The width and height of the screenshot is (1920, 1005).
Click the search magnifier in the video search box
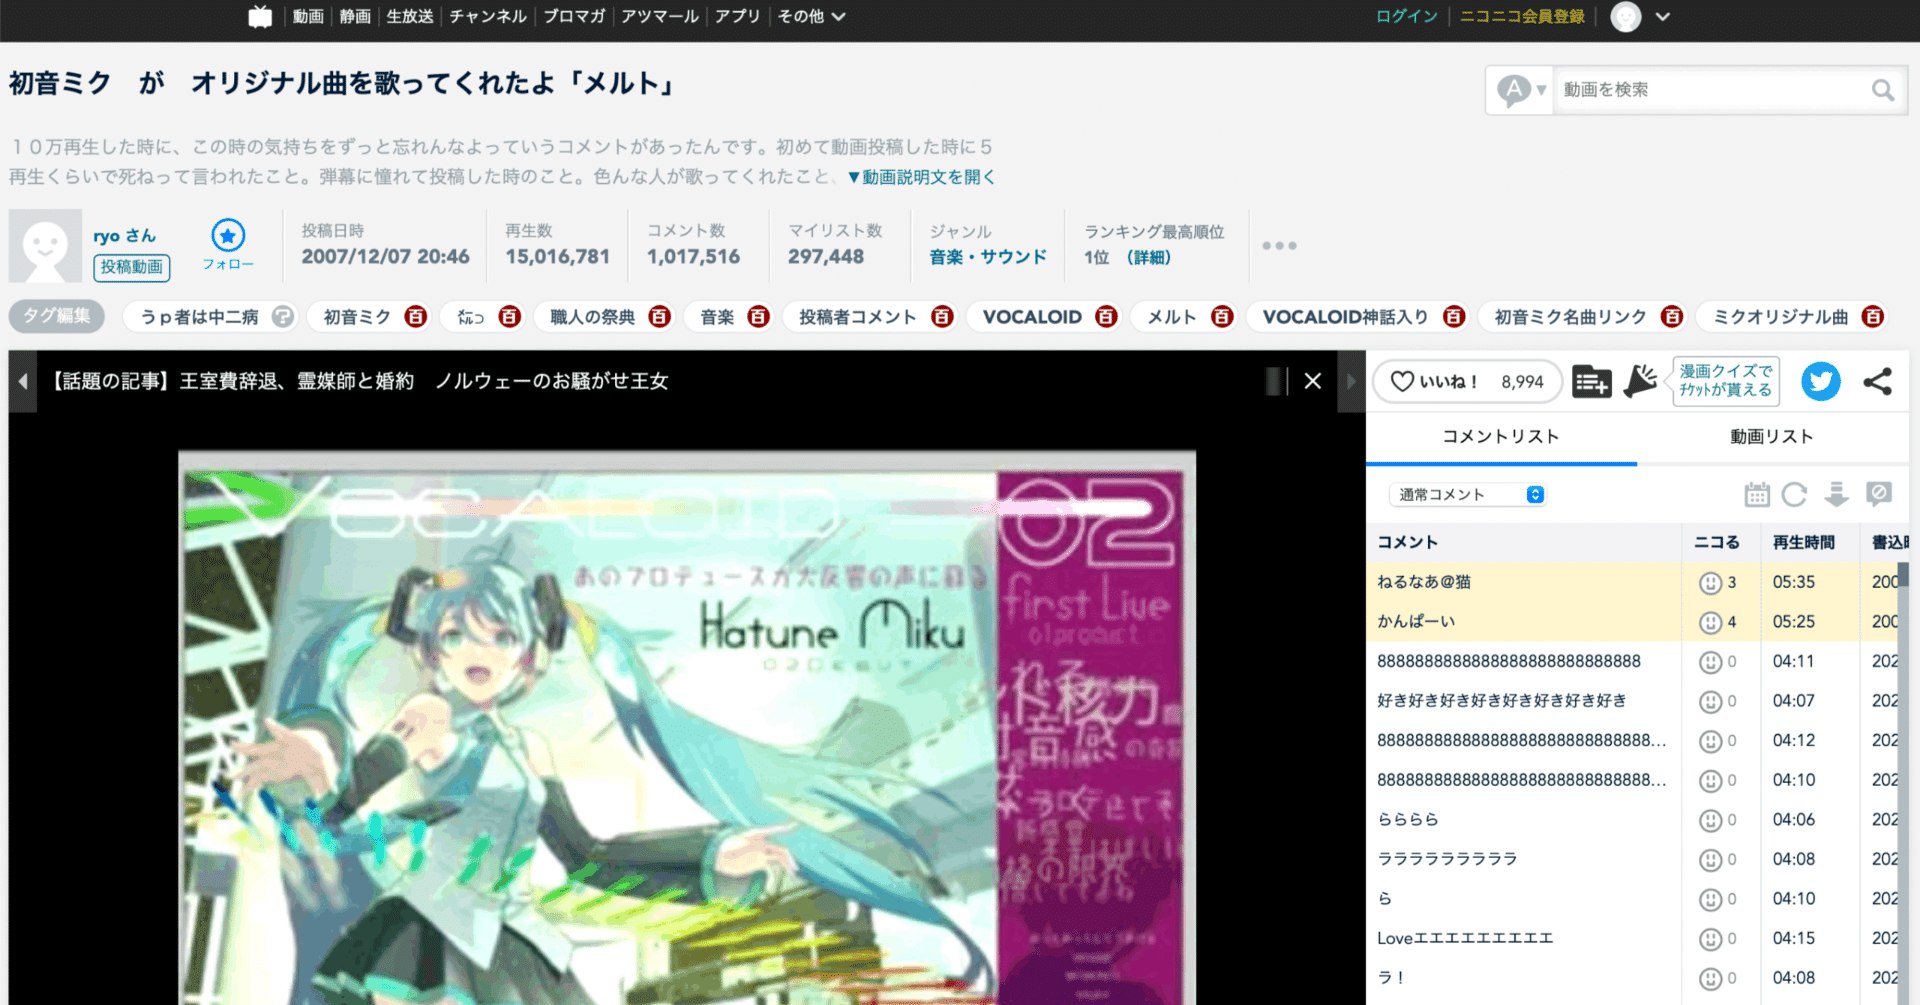point(1883,89)
